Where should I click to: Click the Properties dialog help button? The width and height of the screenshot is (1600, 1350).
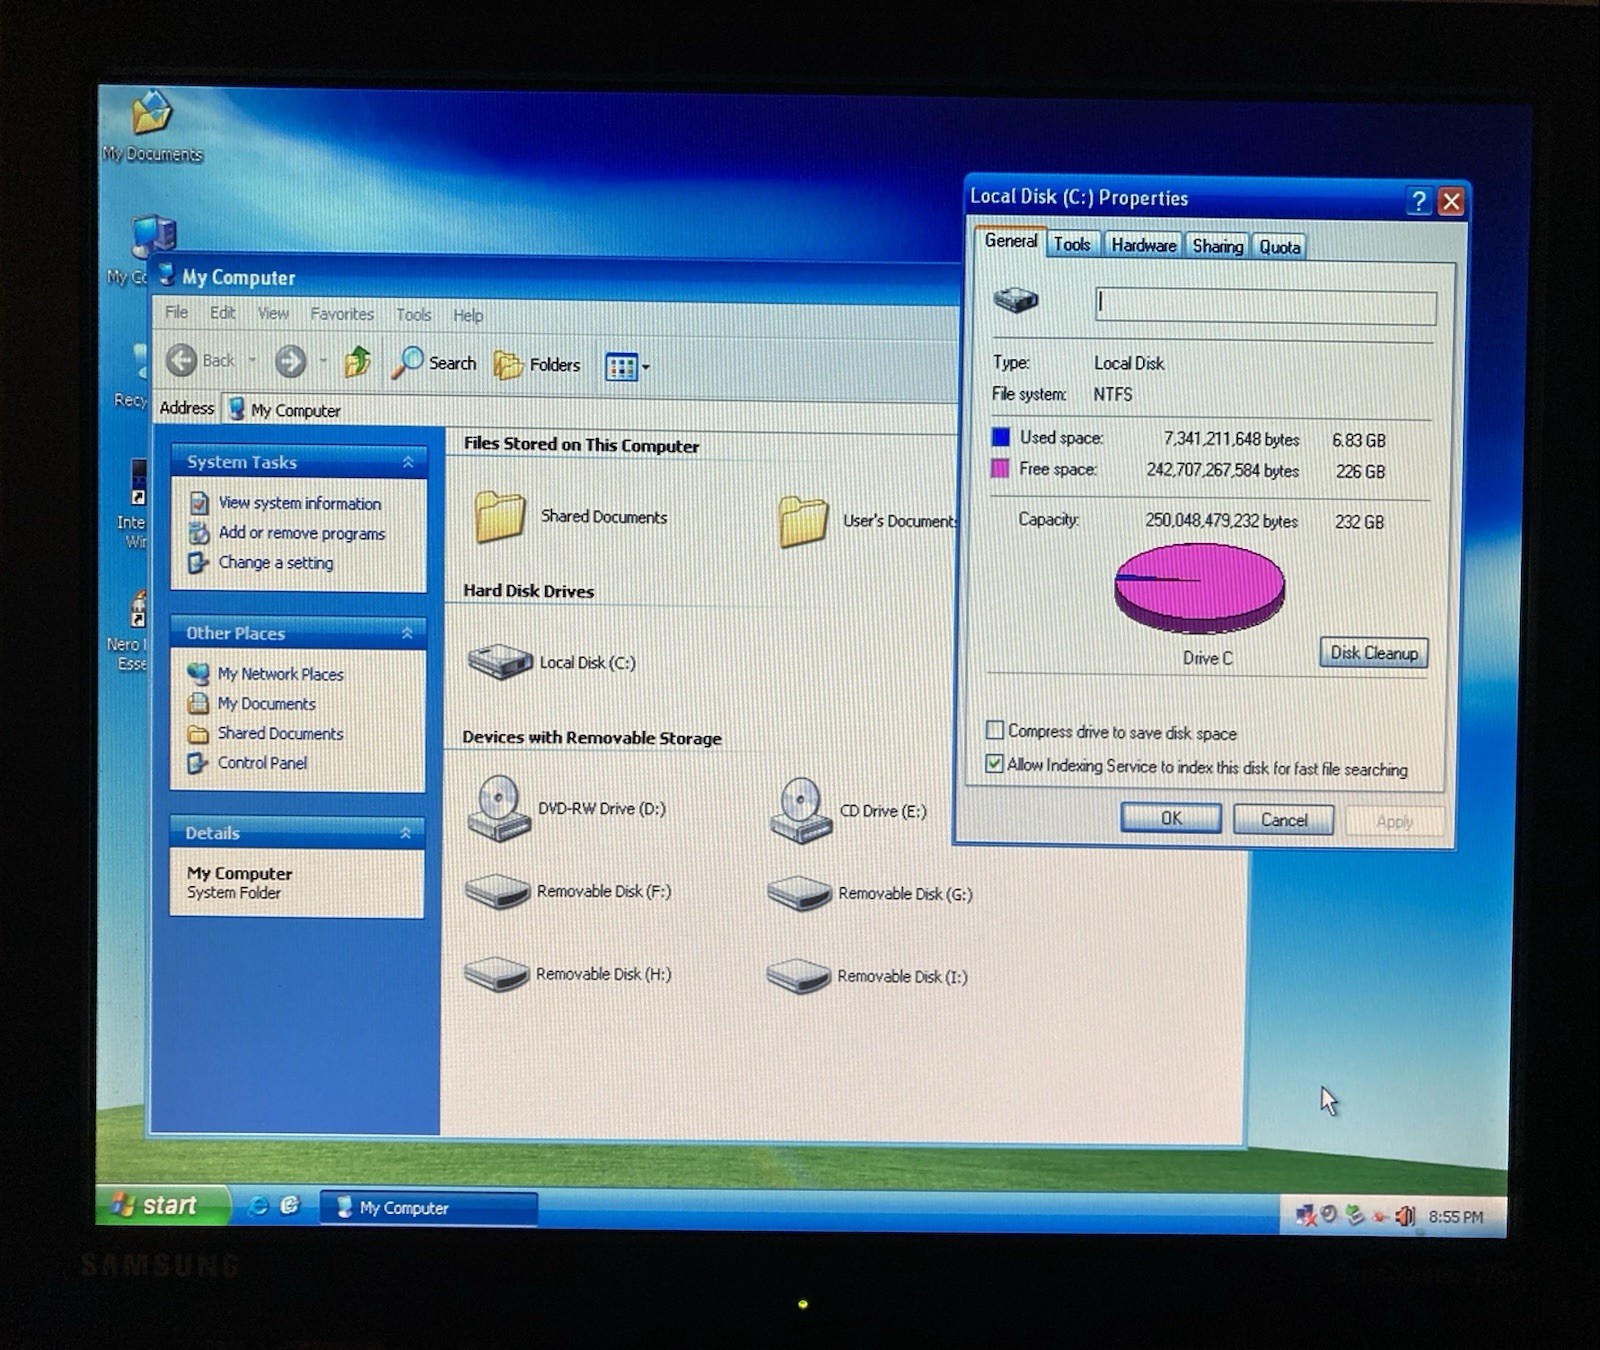click(x=1418, y=201)
